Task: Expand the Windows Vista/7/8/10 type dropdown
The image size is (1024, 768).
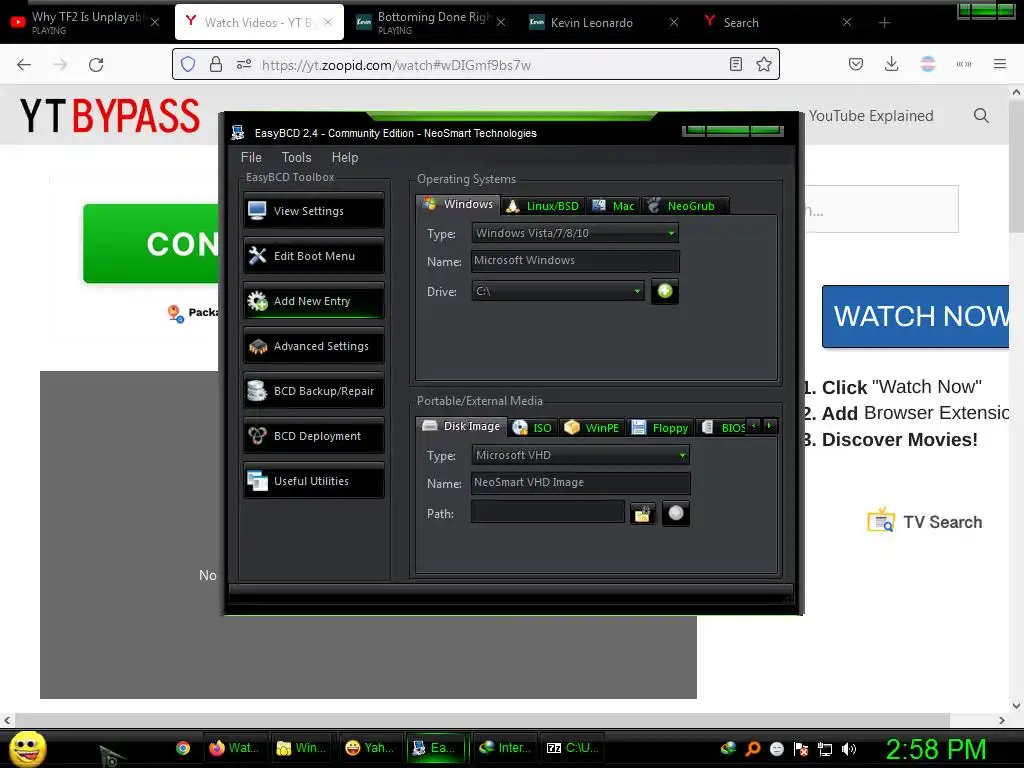Action: (x=575, y=233)
